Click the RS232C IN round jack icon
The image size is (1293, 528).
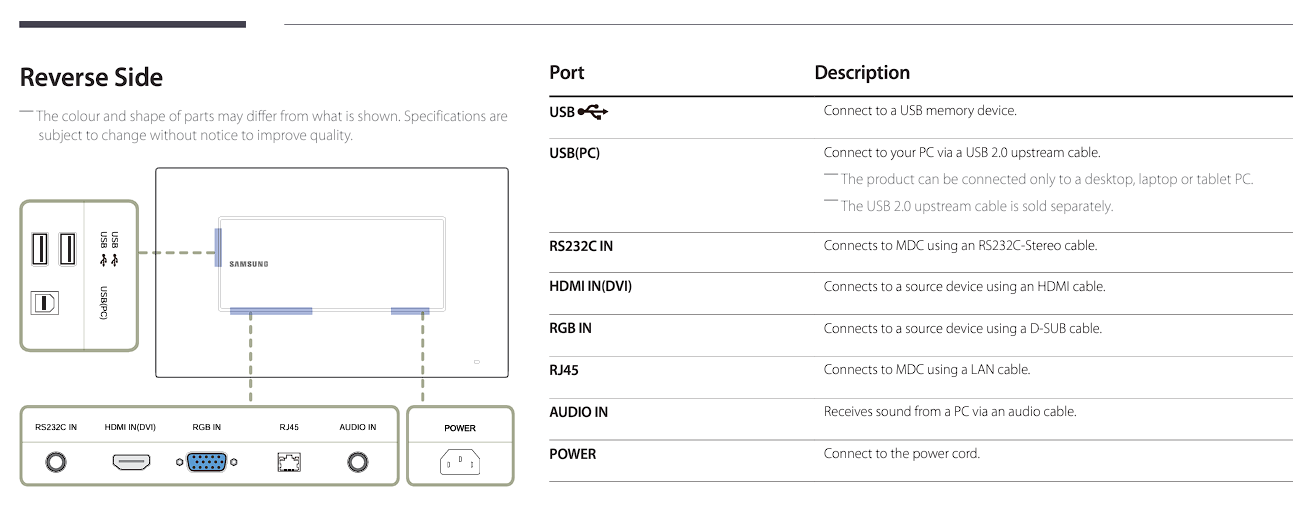pos(56,462)
